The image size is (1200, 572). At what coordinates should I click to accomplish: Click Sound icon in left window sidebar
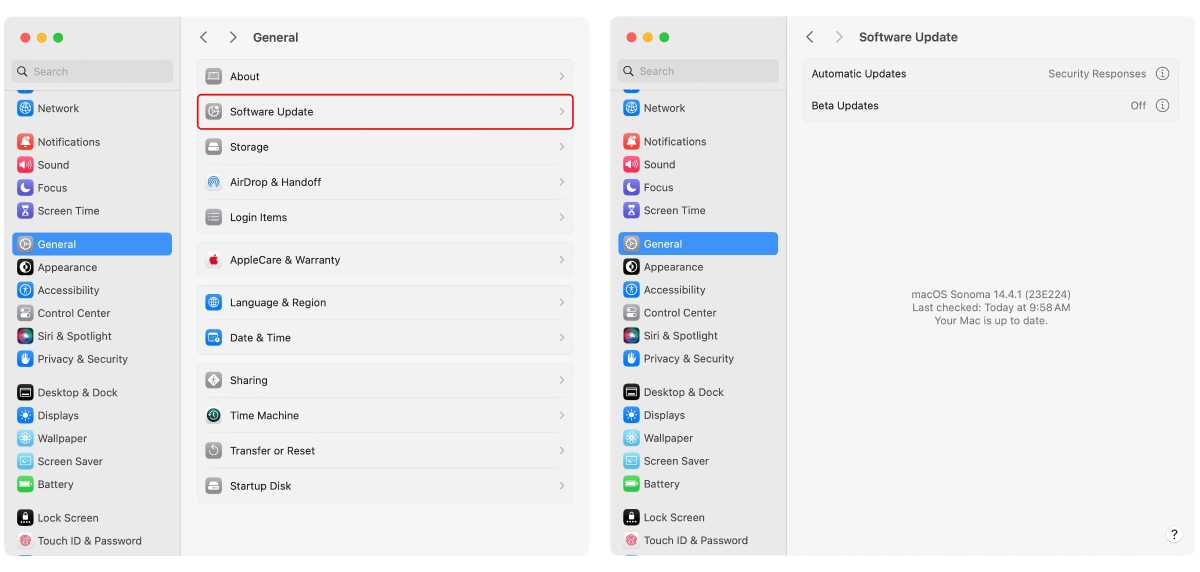[25, 165]
